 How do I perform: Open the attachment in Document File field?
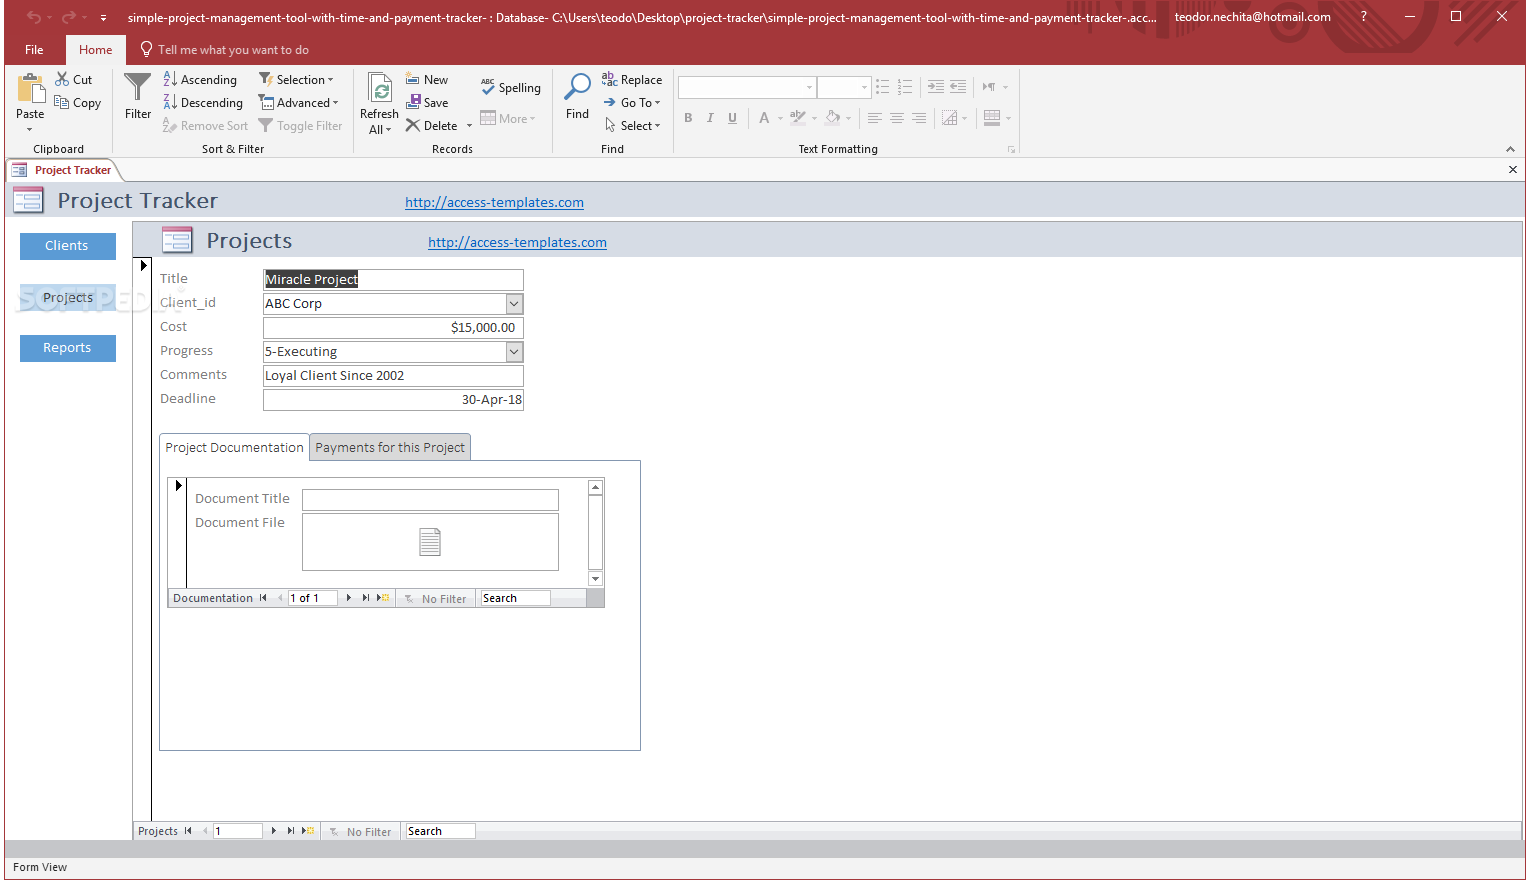(430, 542)
